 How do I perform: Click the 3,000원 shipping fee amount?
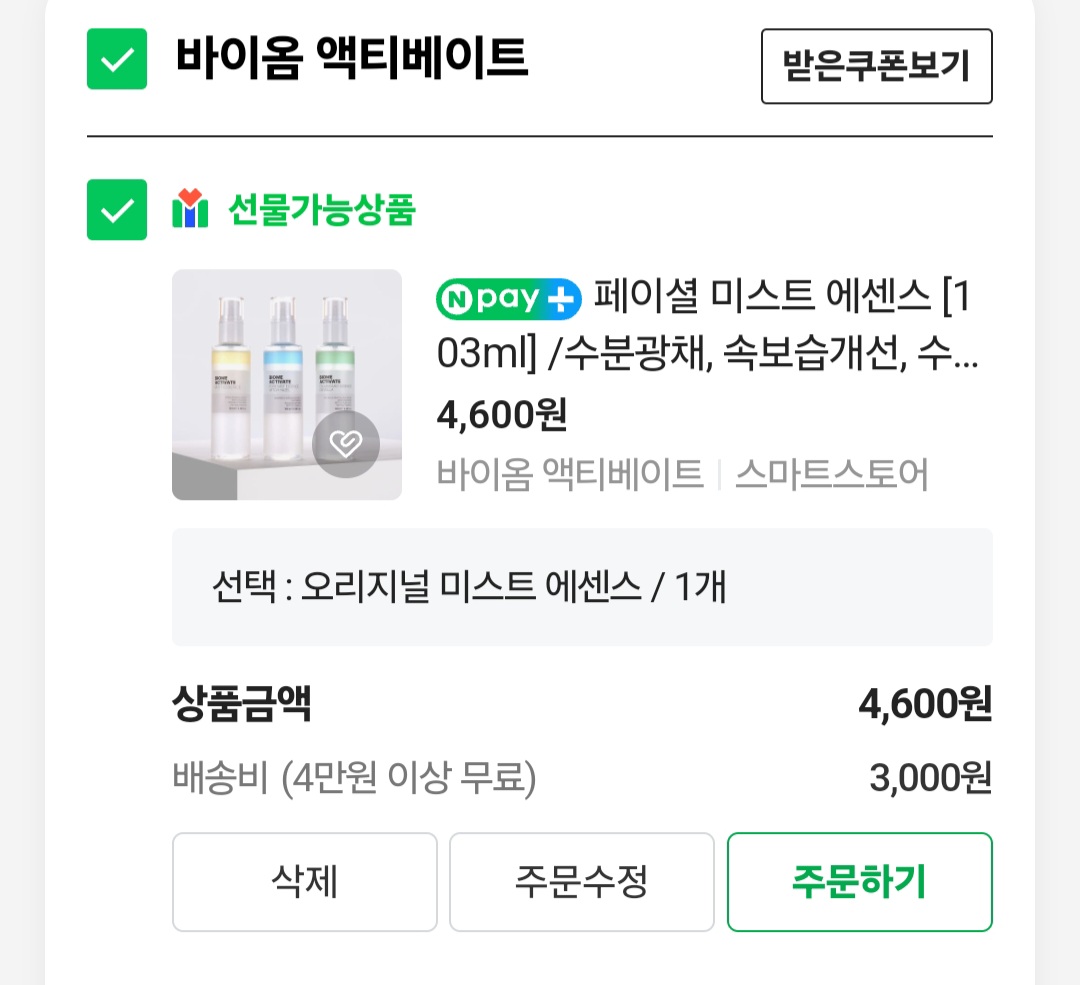click(929, 778)
